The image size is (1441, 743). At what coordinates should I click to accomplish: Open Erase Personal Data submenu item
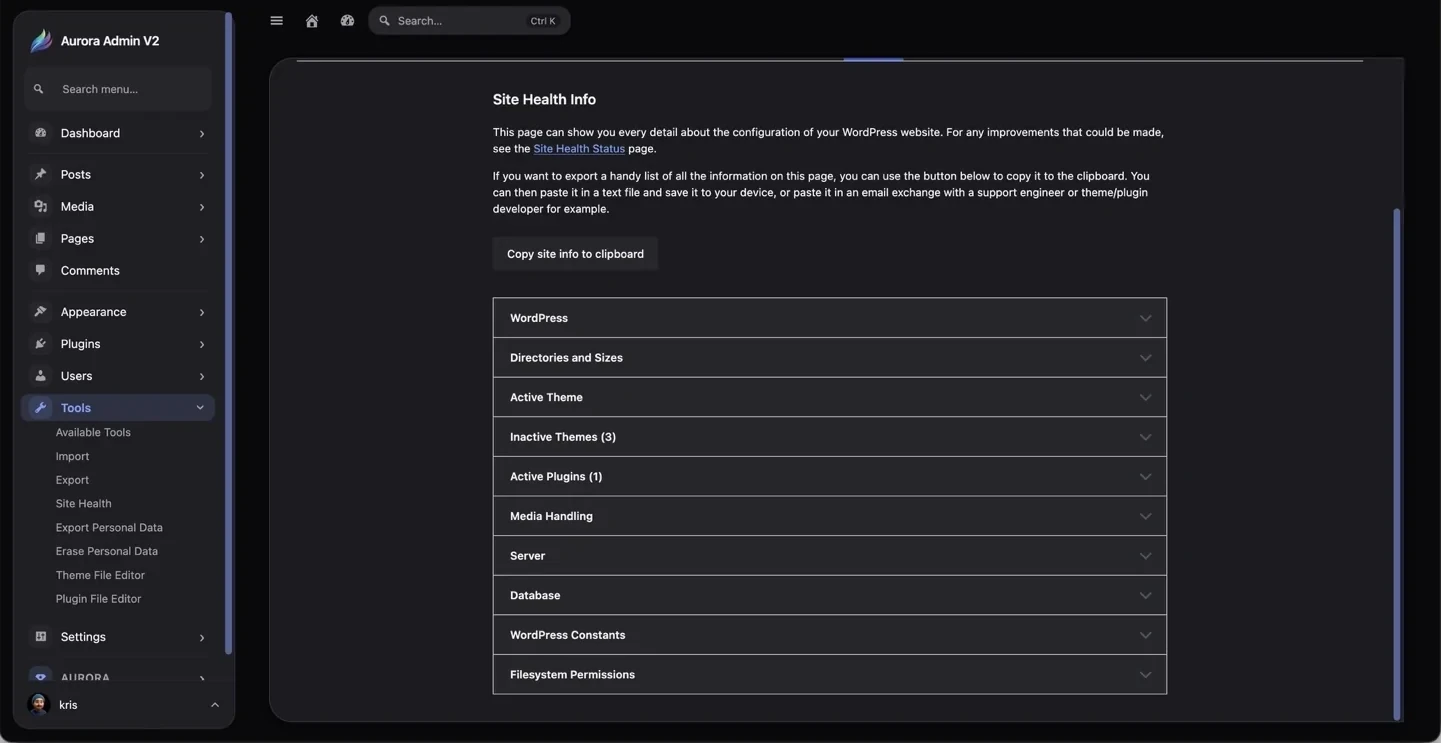(x=106, y=551)
